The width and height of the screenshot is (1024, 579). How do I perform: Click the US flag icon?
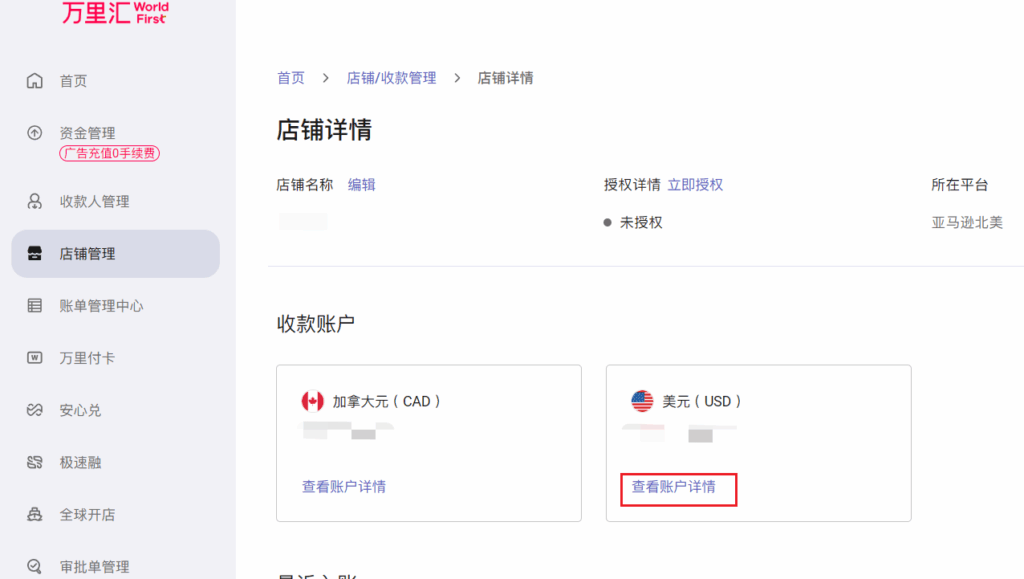[642, 401]
